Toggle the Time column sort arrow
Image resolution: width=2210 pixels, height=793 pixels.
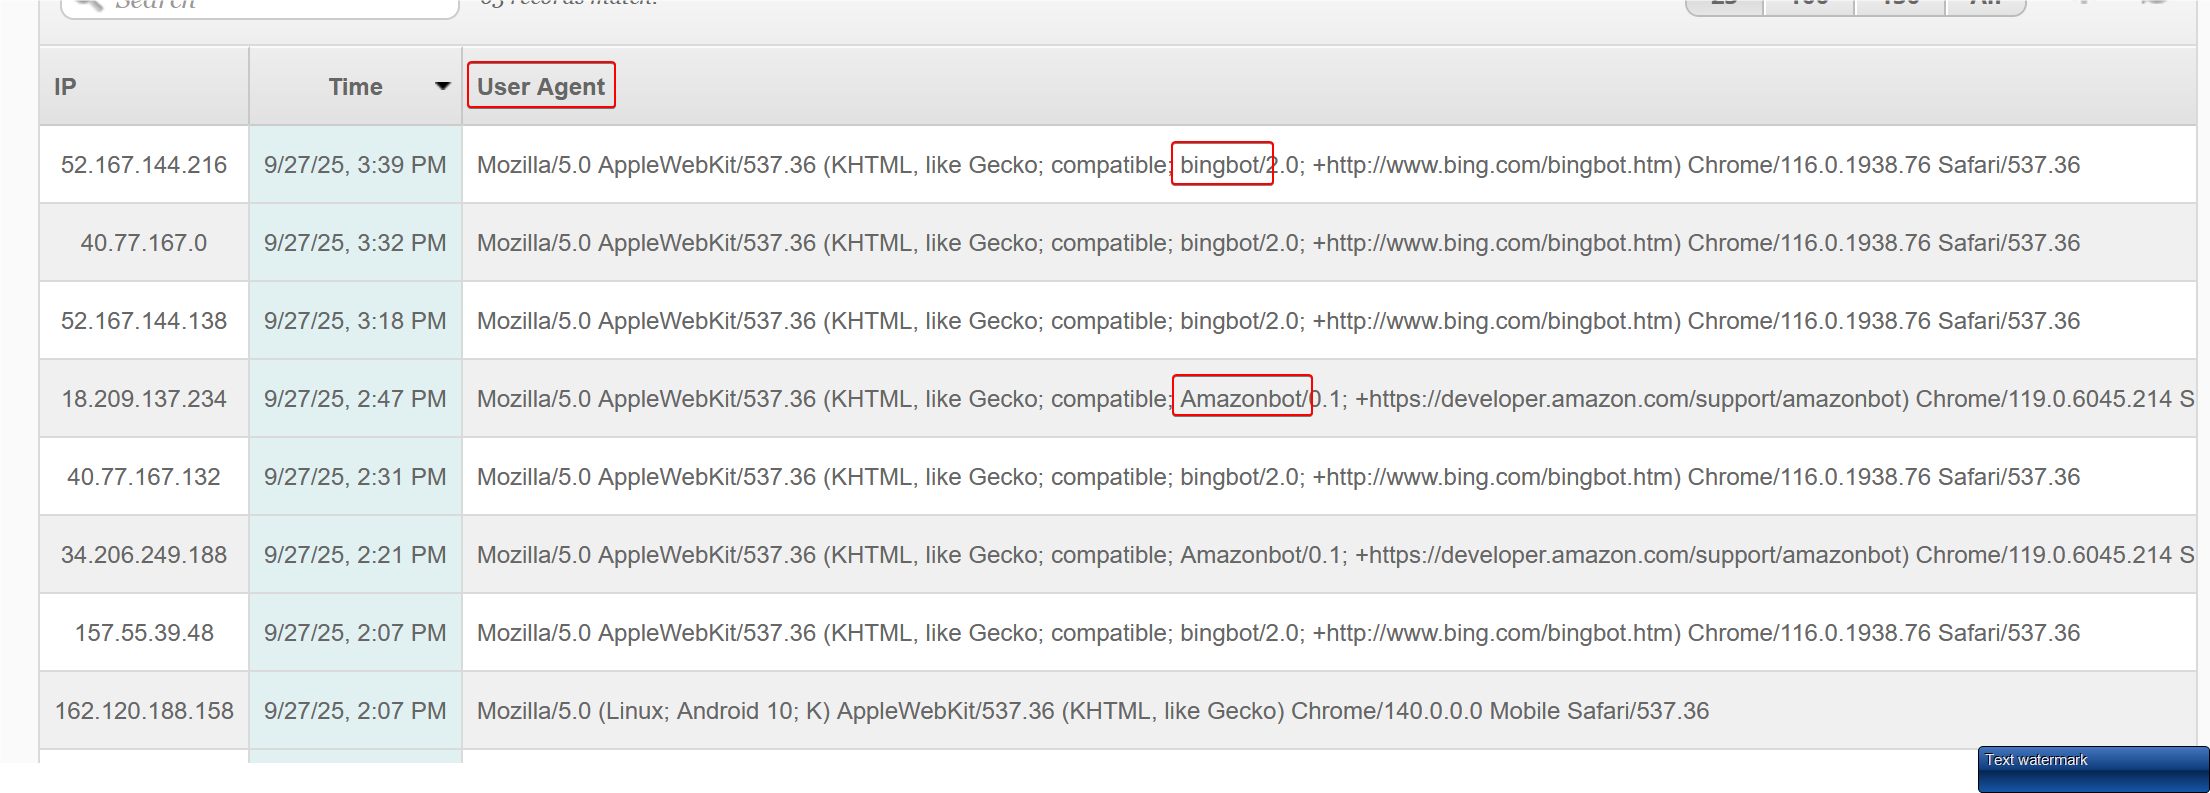click(442, 87)
